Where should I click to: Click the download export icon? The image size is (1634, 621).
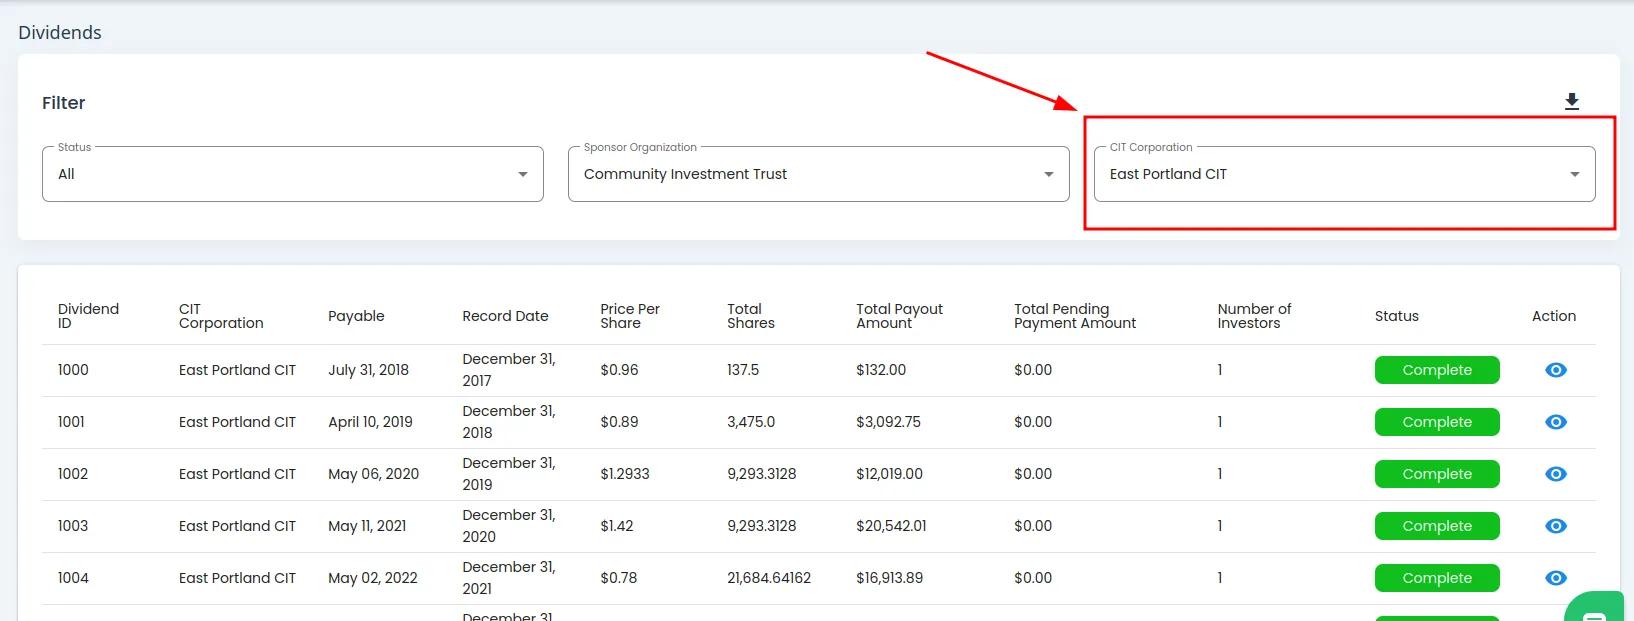[1571, 102]
